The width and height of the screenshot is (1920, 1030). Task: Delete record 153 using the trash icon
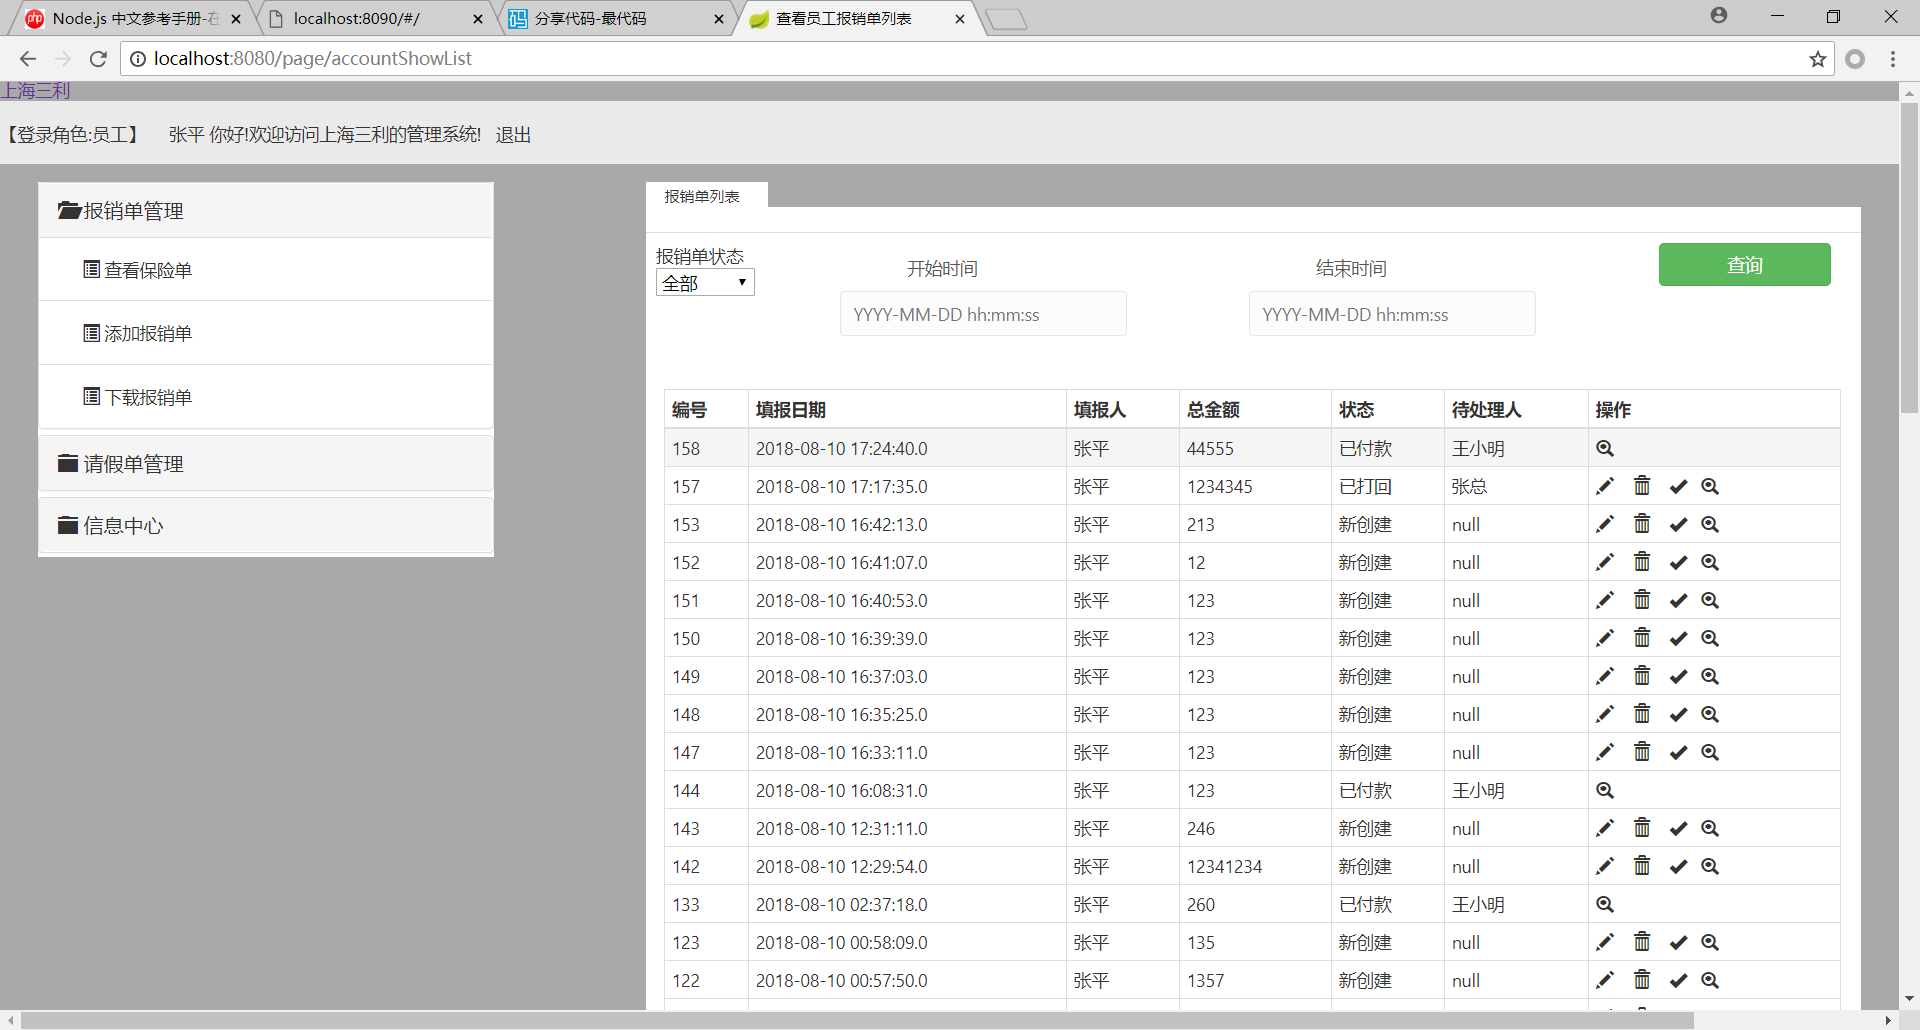click(x=1642, y=524)
